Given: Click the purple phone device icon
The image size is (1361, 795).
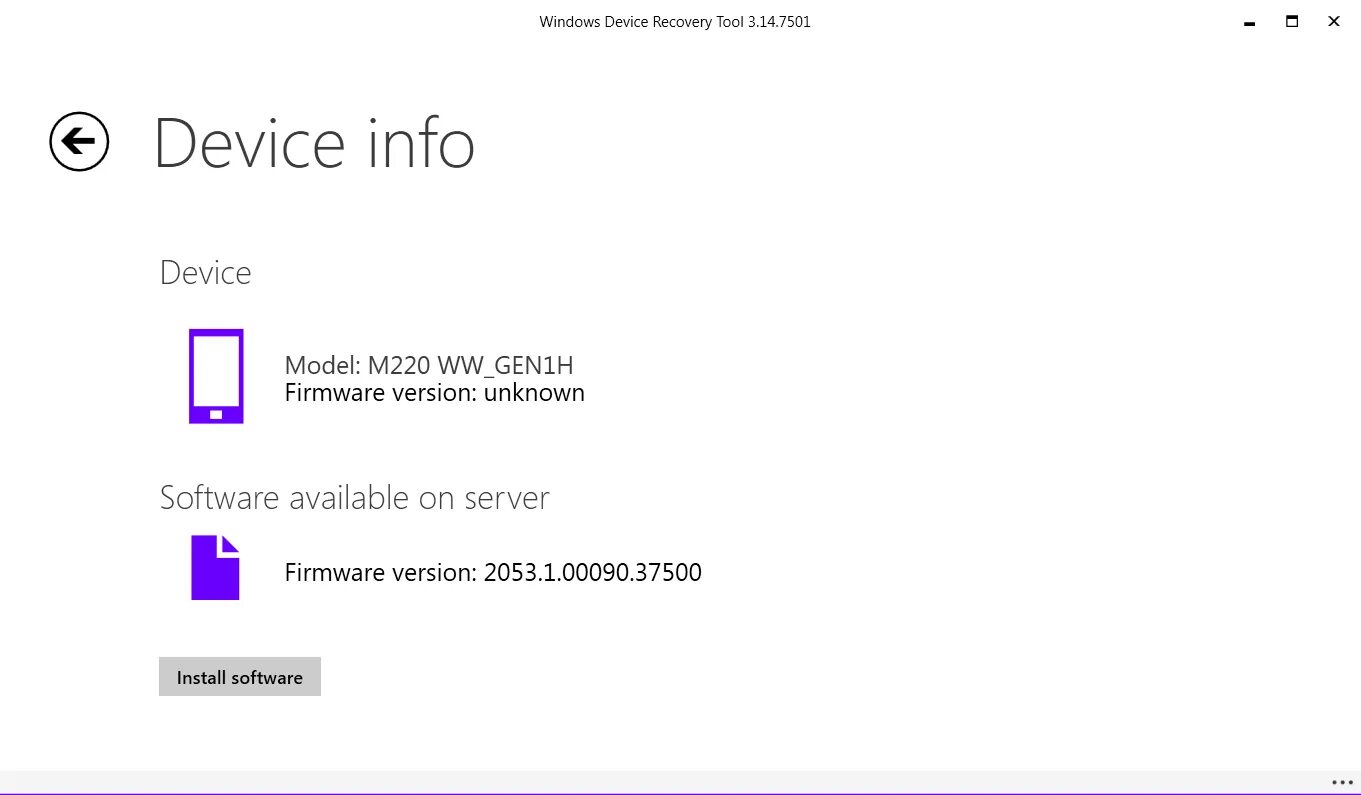Looking at the screenshot, I should 216,376.
